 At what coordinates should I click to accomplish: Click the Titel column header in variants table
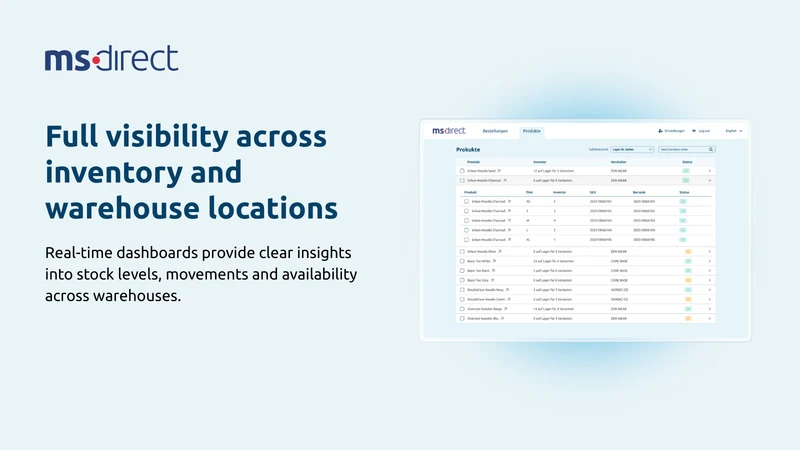[529, 192]
